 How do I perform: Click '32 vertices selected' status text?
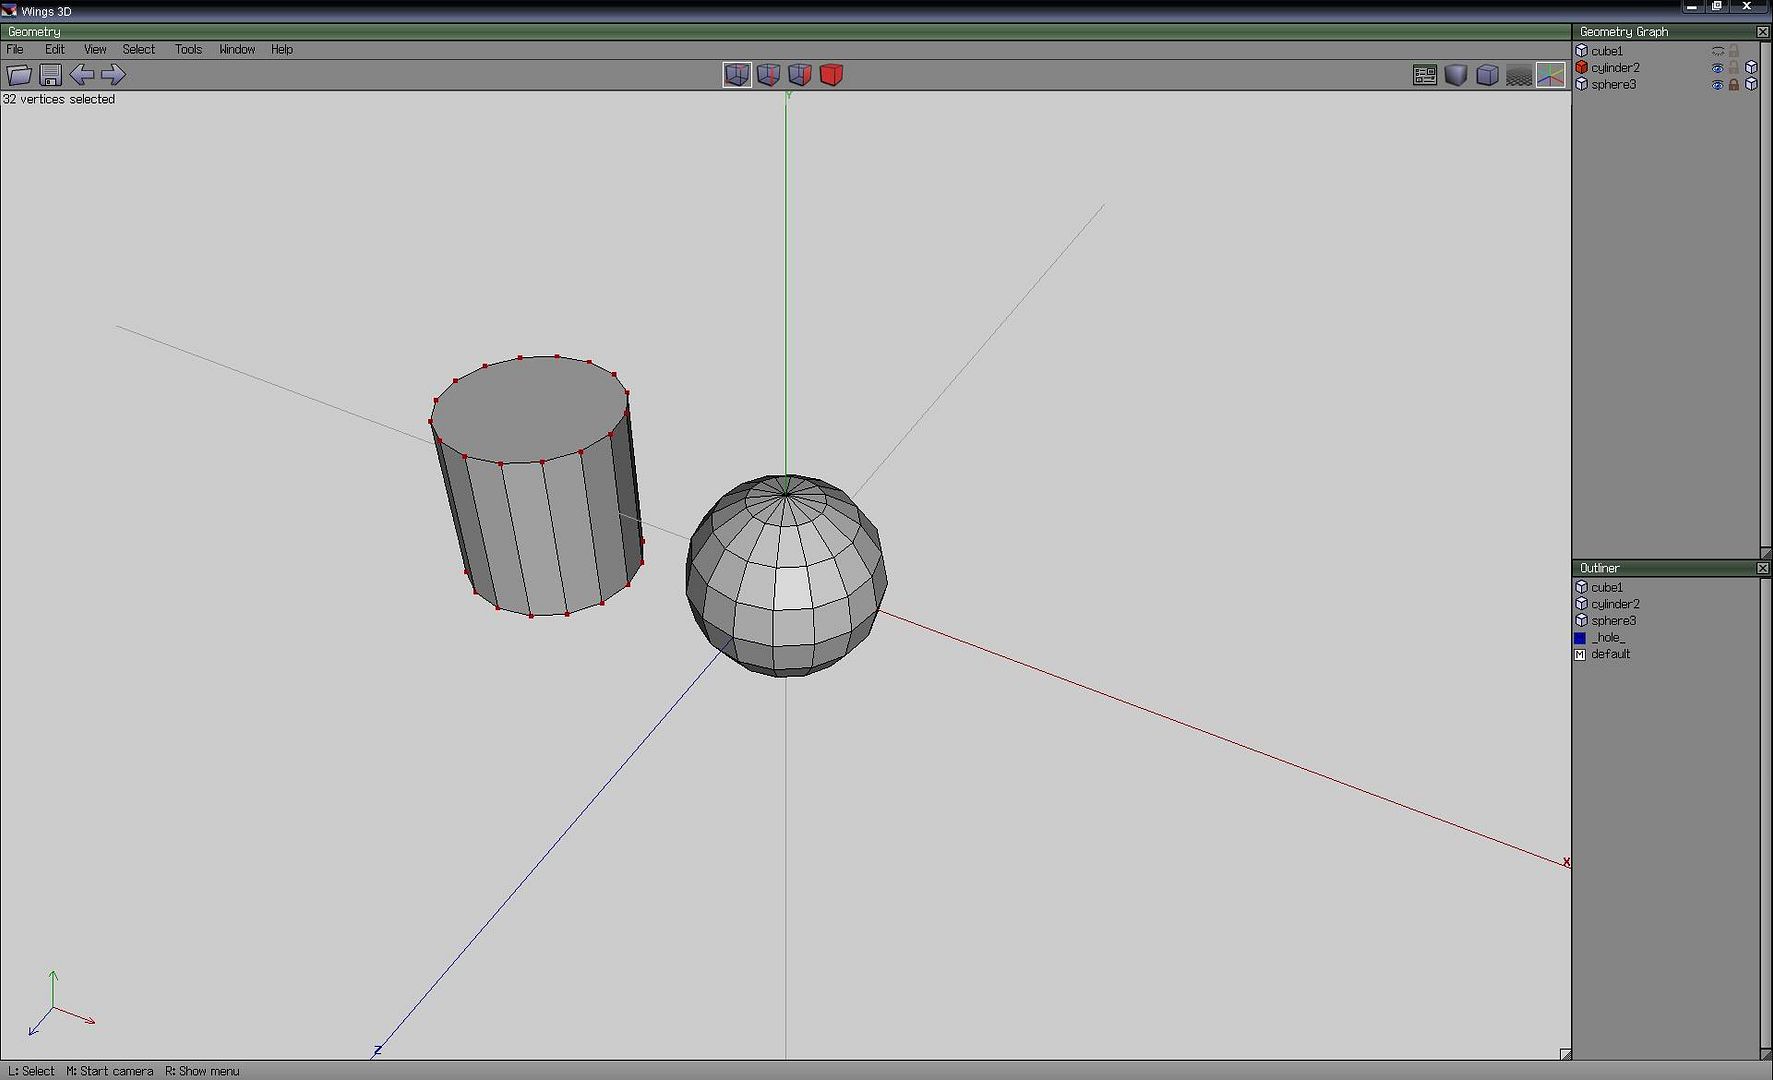tap(59, 99)
